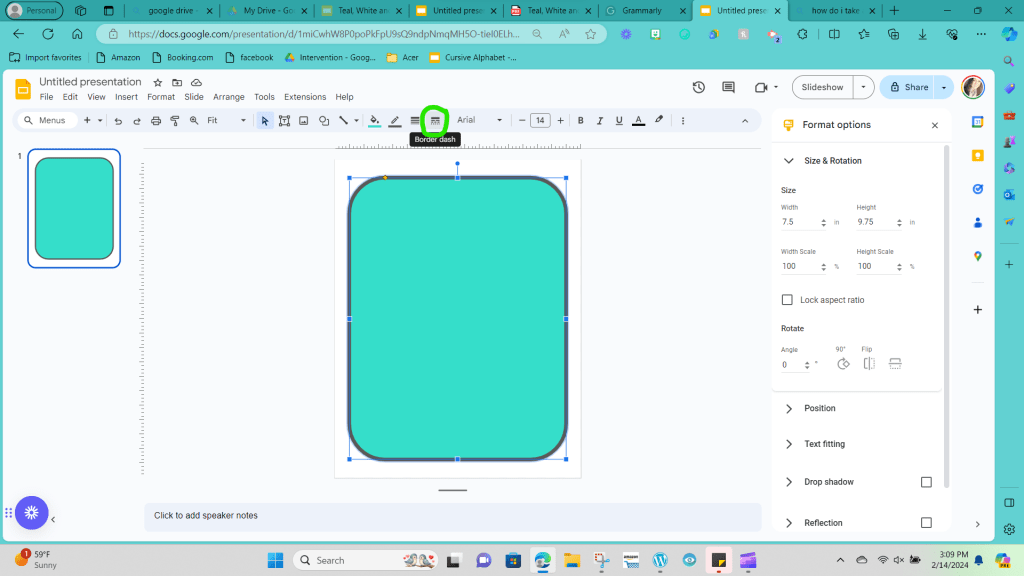Viewport: 1024px width, 576px height.
Task: Expand the Position section
Action: coord(819,408)
